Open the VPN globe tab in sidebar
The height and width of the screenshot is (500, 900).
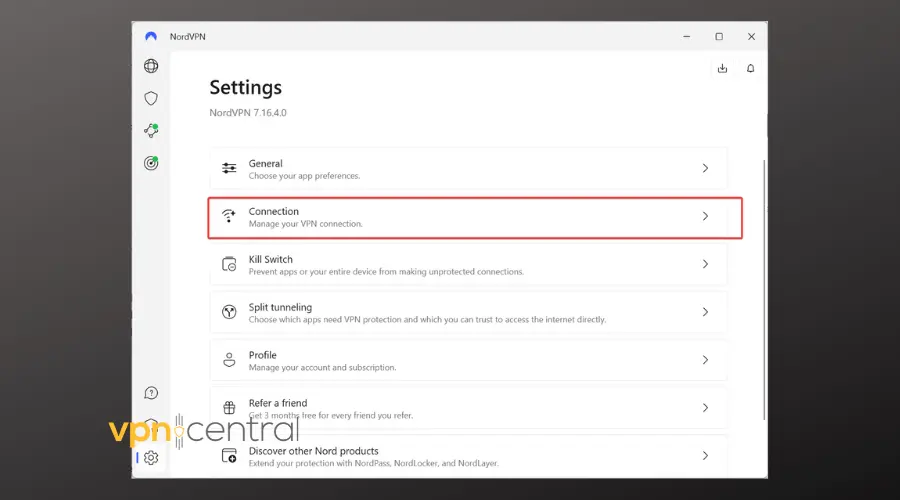(x=151, y=66)
